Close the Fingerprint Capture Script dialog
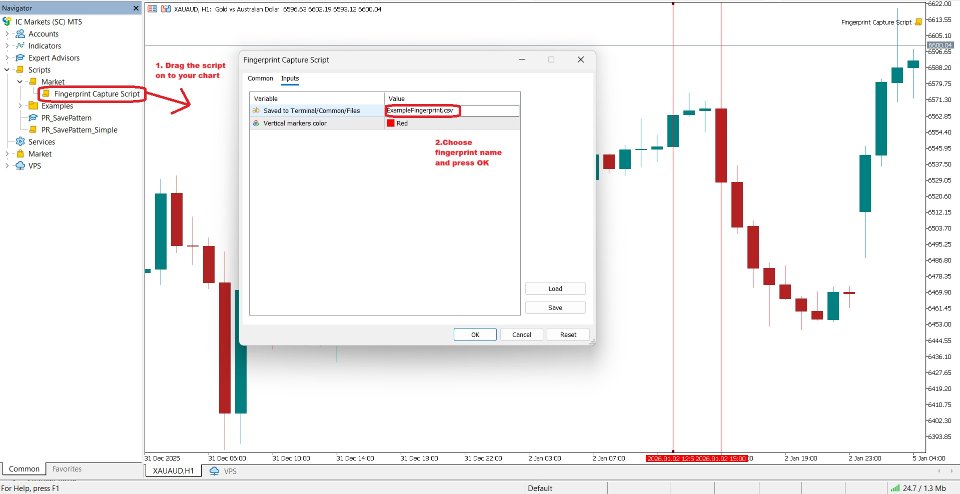Viewport: 960px width, 494px height. (x=580, y=59)
